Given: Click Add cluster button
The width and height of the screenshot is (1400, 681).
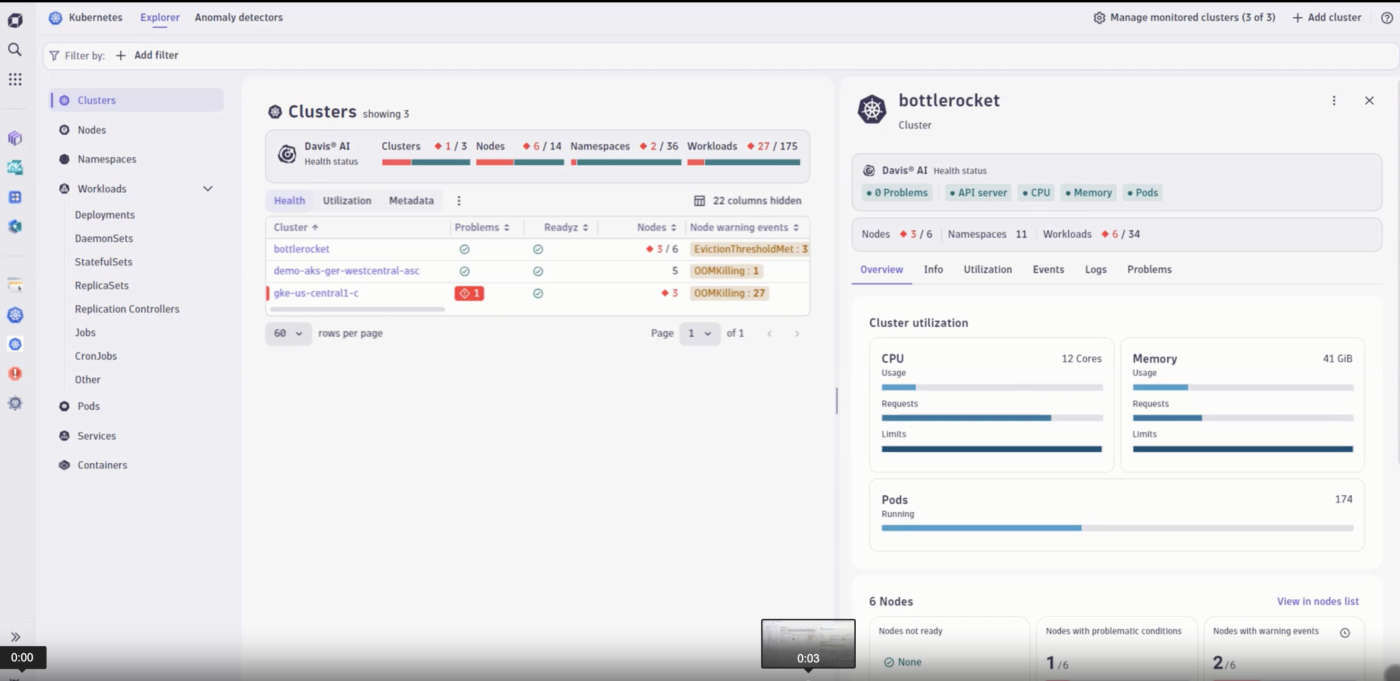Looking at the screenshot, I should 1327,17.
